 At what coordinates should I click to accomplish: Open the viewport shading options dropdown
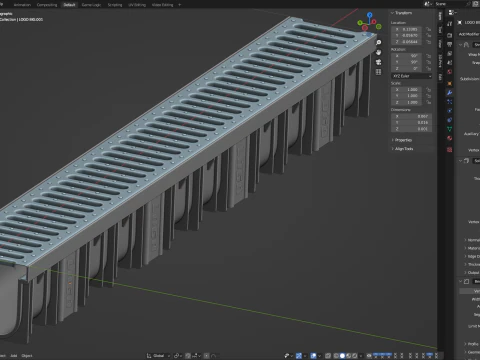coord(361,356)
